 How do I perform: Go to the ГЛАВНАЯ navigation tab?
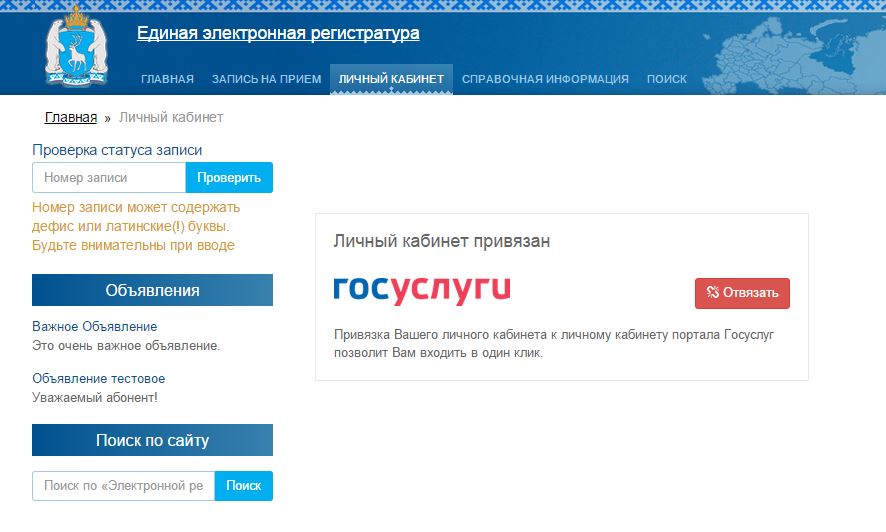coord(167,79)
